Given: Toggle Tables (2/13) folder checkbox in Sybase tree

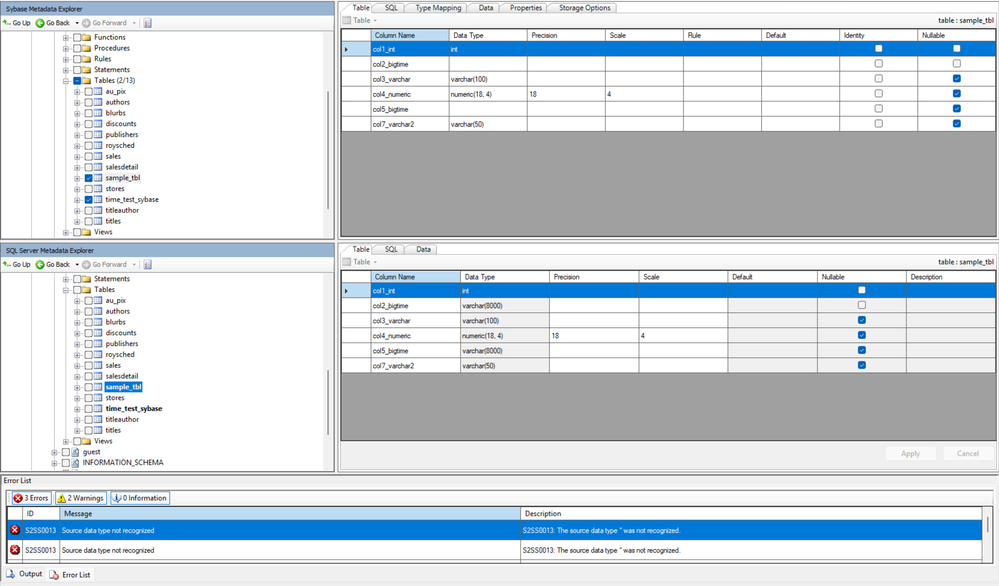Looking at the screenshot, I should pyautogui.click(x=77, y=81).
